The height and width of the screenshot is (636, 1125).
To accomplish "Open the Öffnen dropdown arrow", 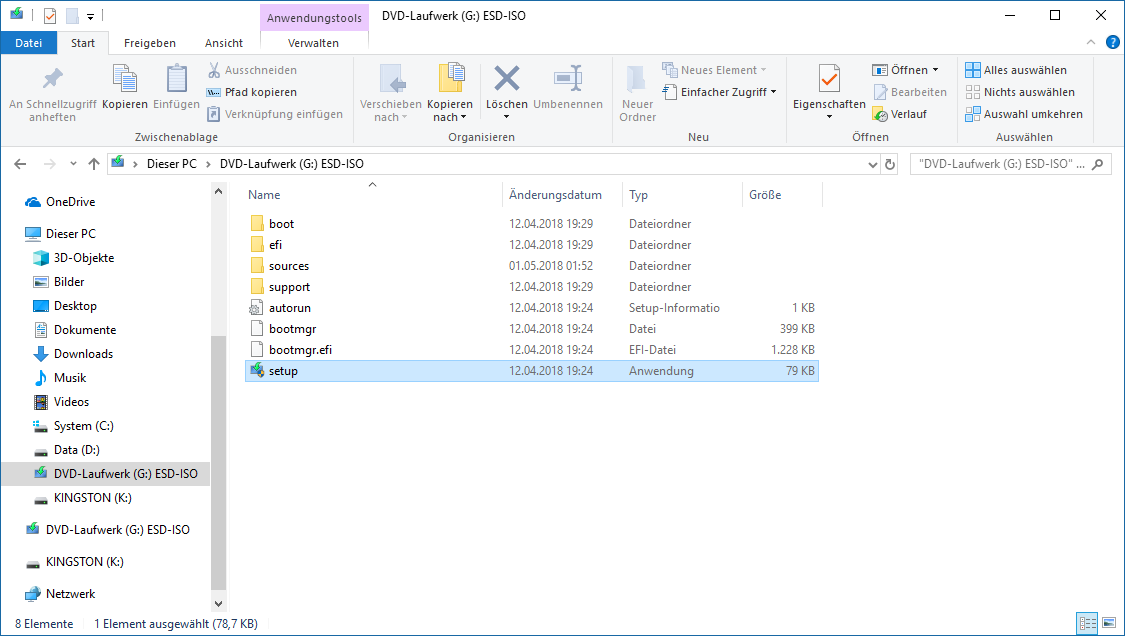I will point(936,70).
